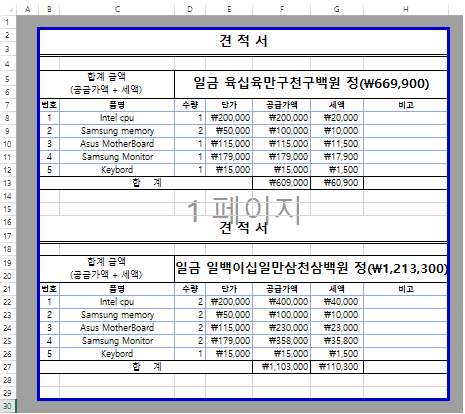465x414 pixels.
Task: Click the 합 계 cell in row 13
Action: click(146, 183)
